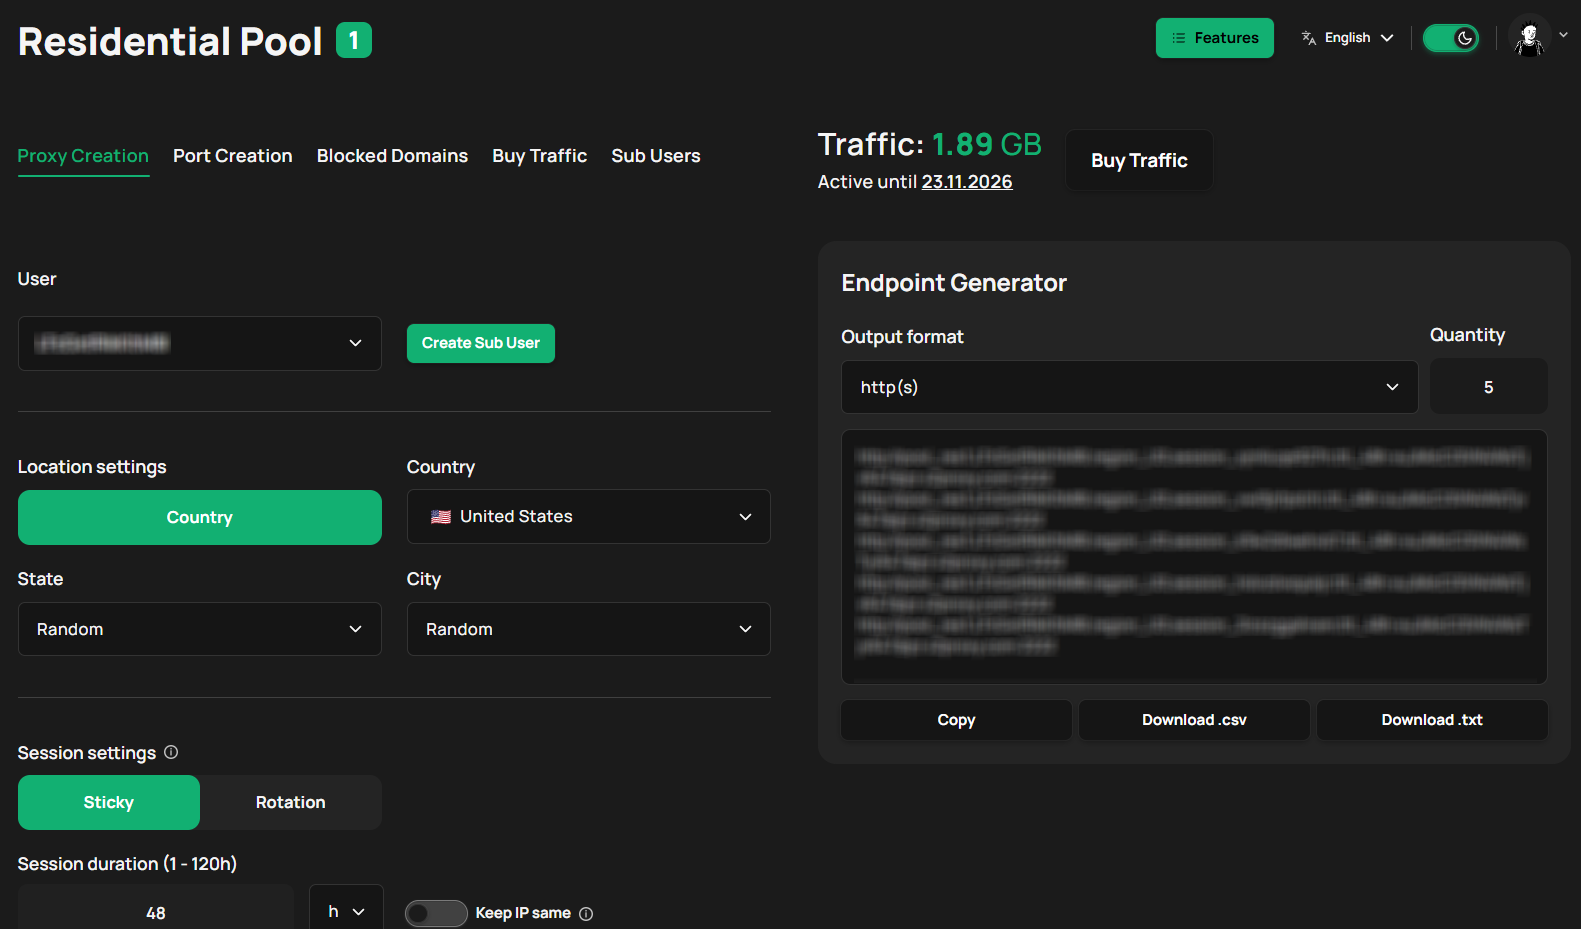Enable the Keep IP same toggle
The height and width of the screenshot is (929, 1581).
(x=436, y=913)
